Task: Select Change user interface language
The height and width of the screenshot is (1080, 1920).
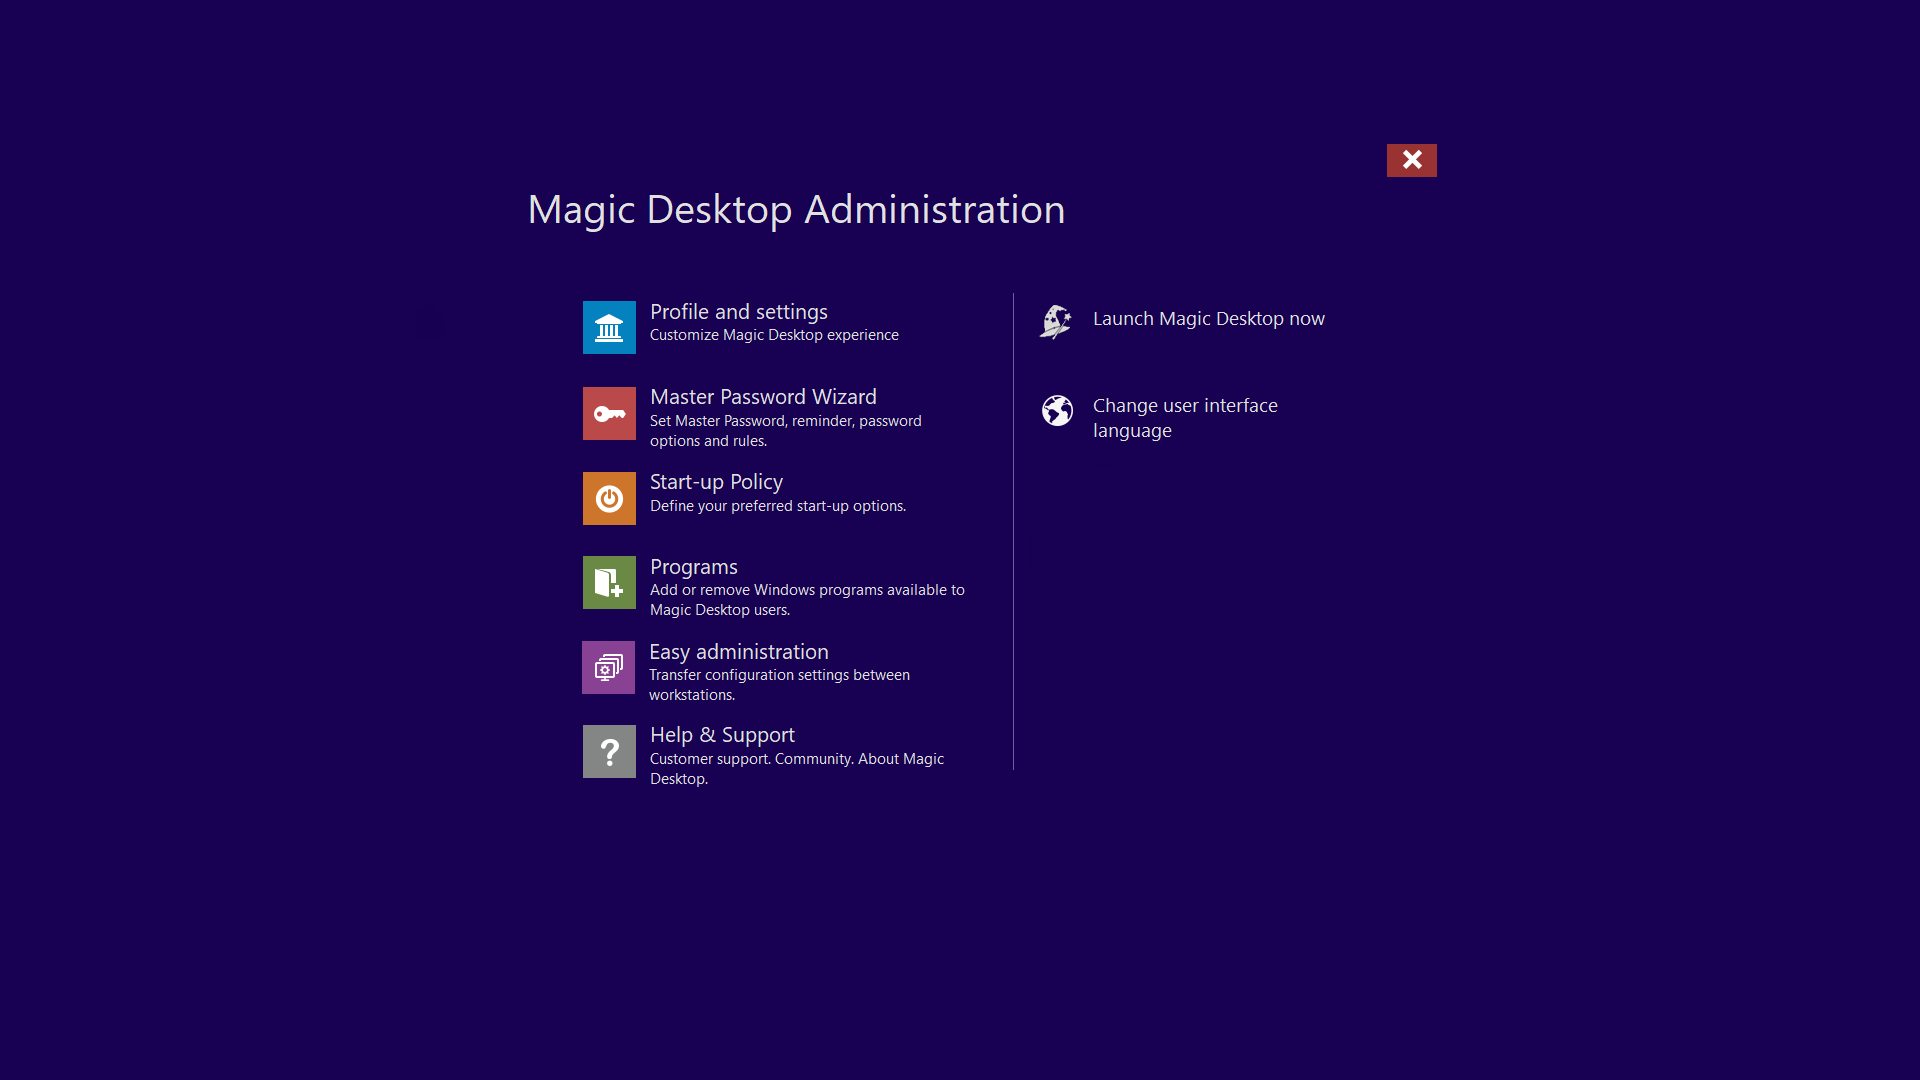Action: [1185, 418]
